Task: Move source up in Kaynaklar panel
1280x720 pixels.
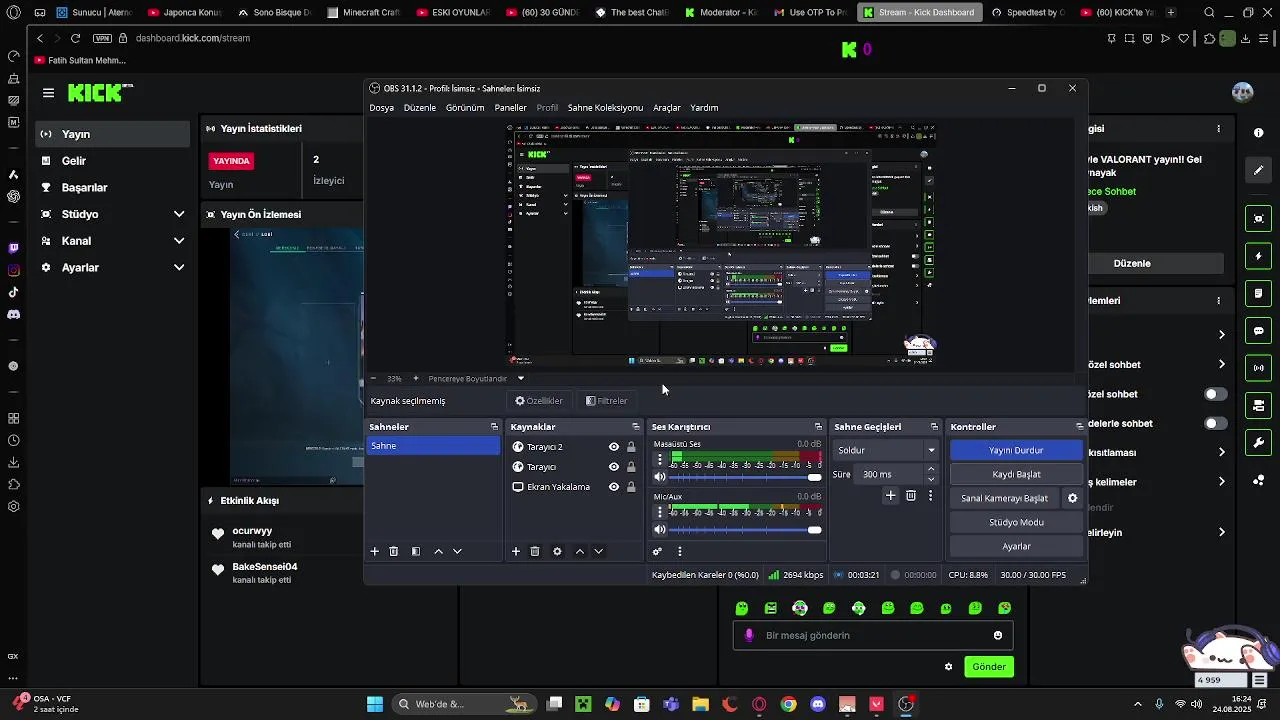Action: [x=579, y=551]
